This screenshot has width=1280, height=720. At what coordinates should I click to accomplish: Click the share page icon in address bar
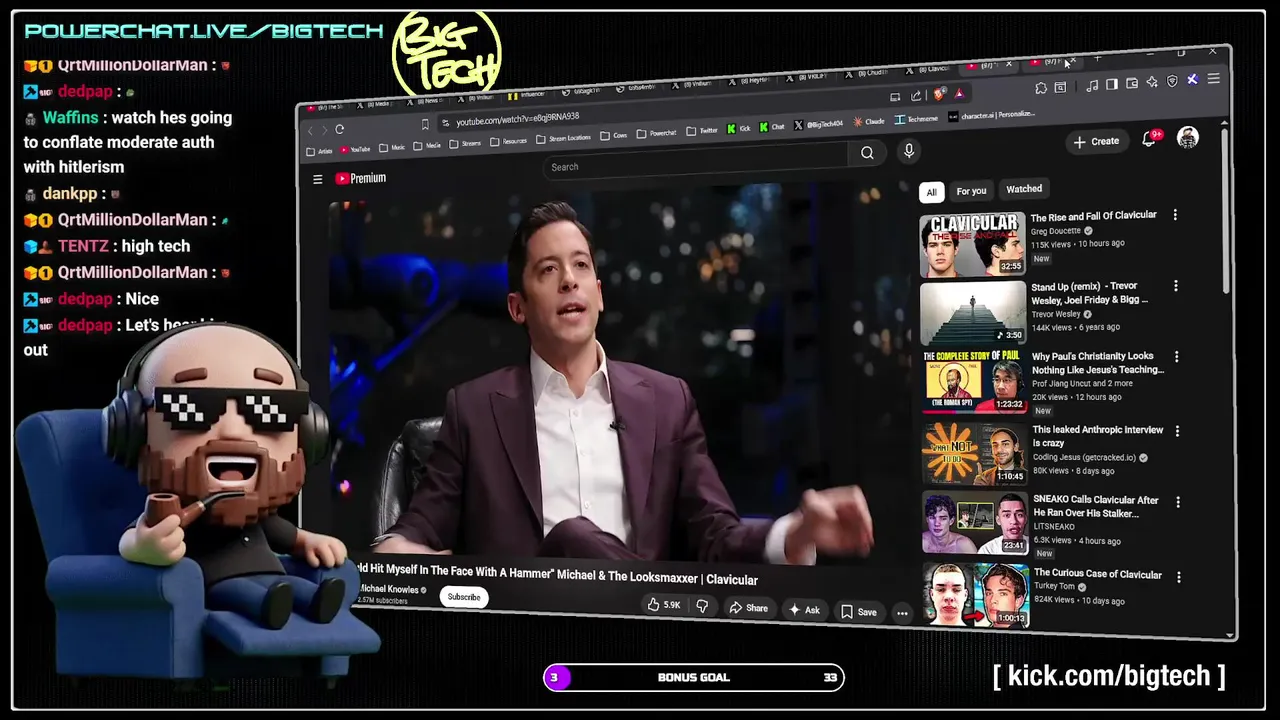pos(916,96)
